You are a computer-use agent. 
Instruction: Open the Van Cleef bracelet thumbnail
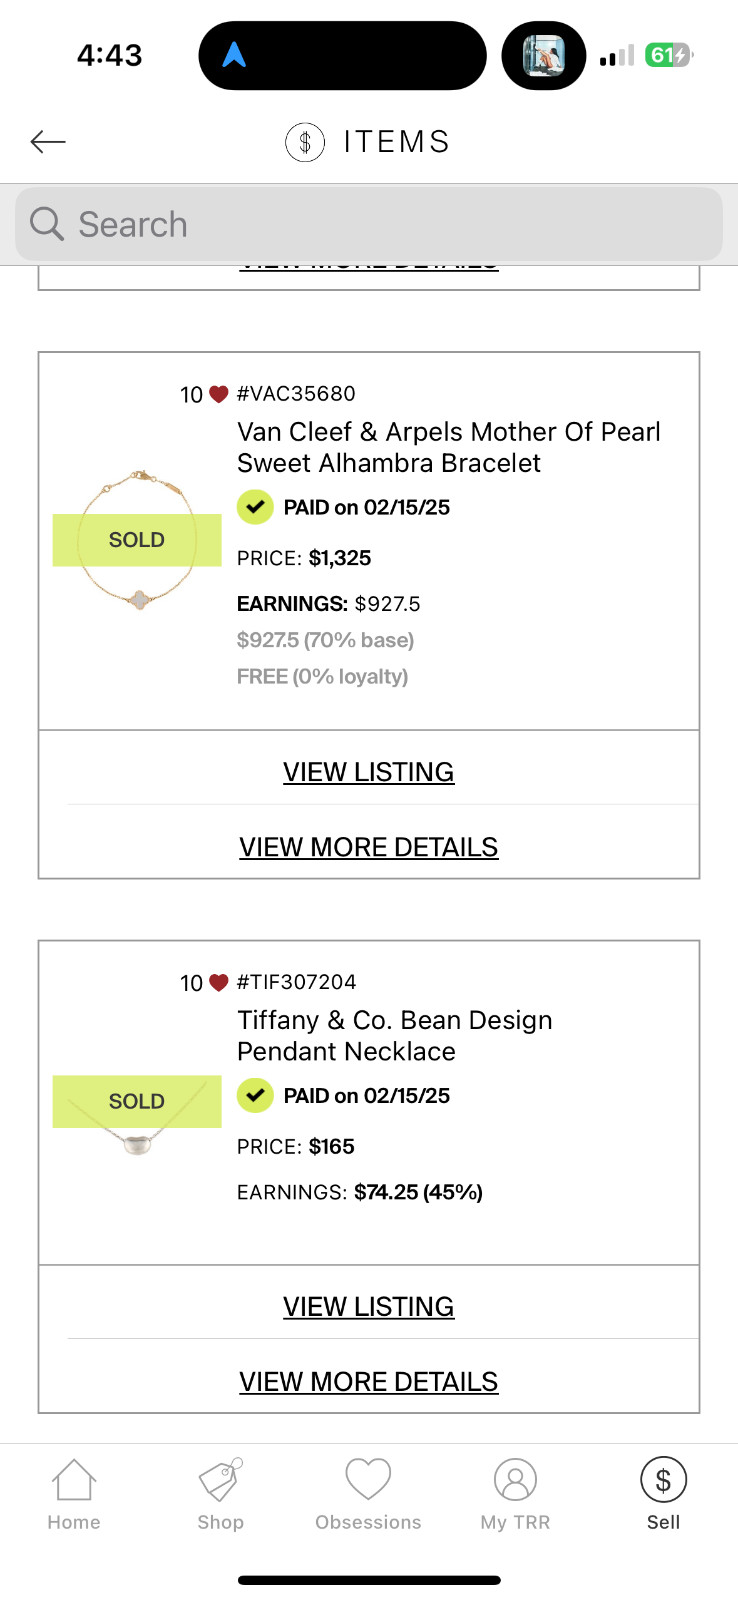137,540
